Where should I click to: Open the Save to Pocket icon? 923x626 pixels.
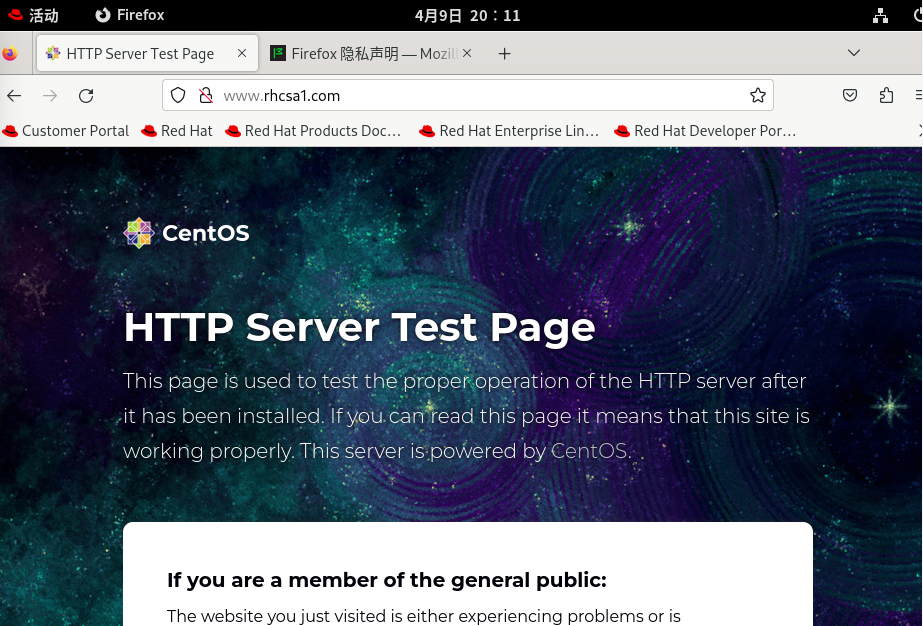click(x=849, y=95)
